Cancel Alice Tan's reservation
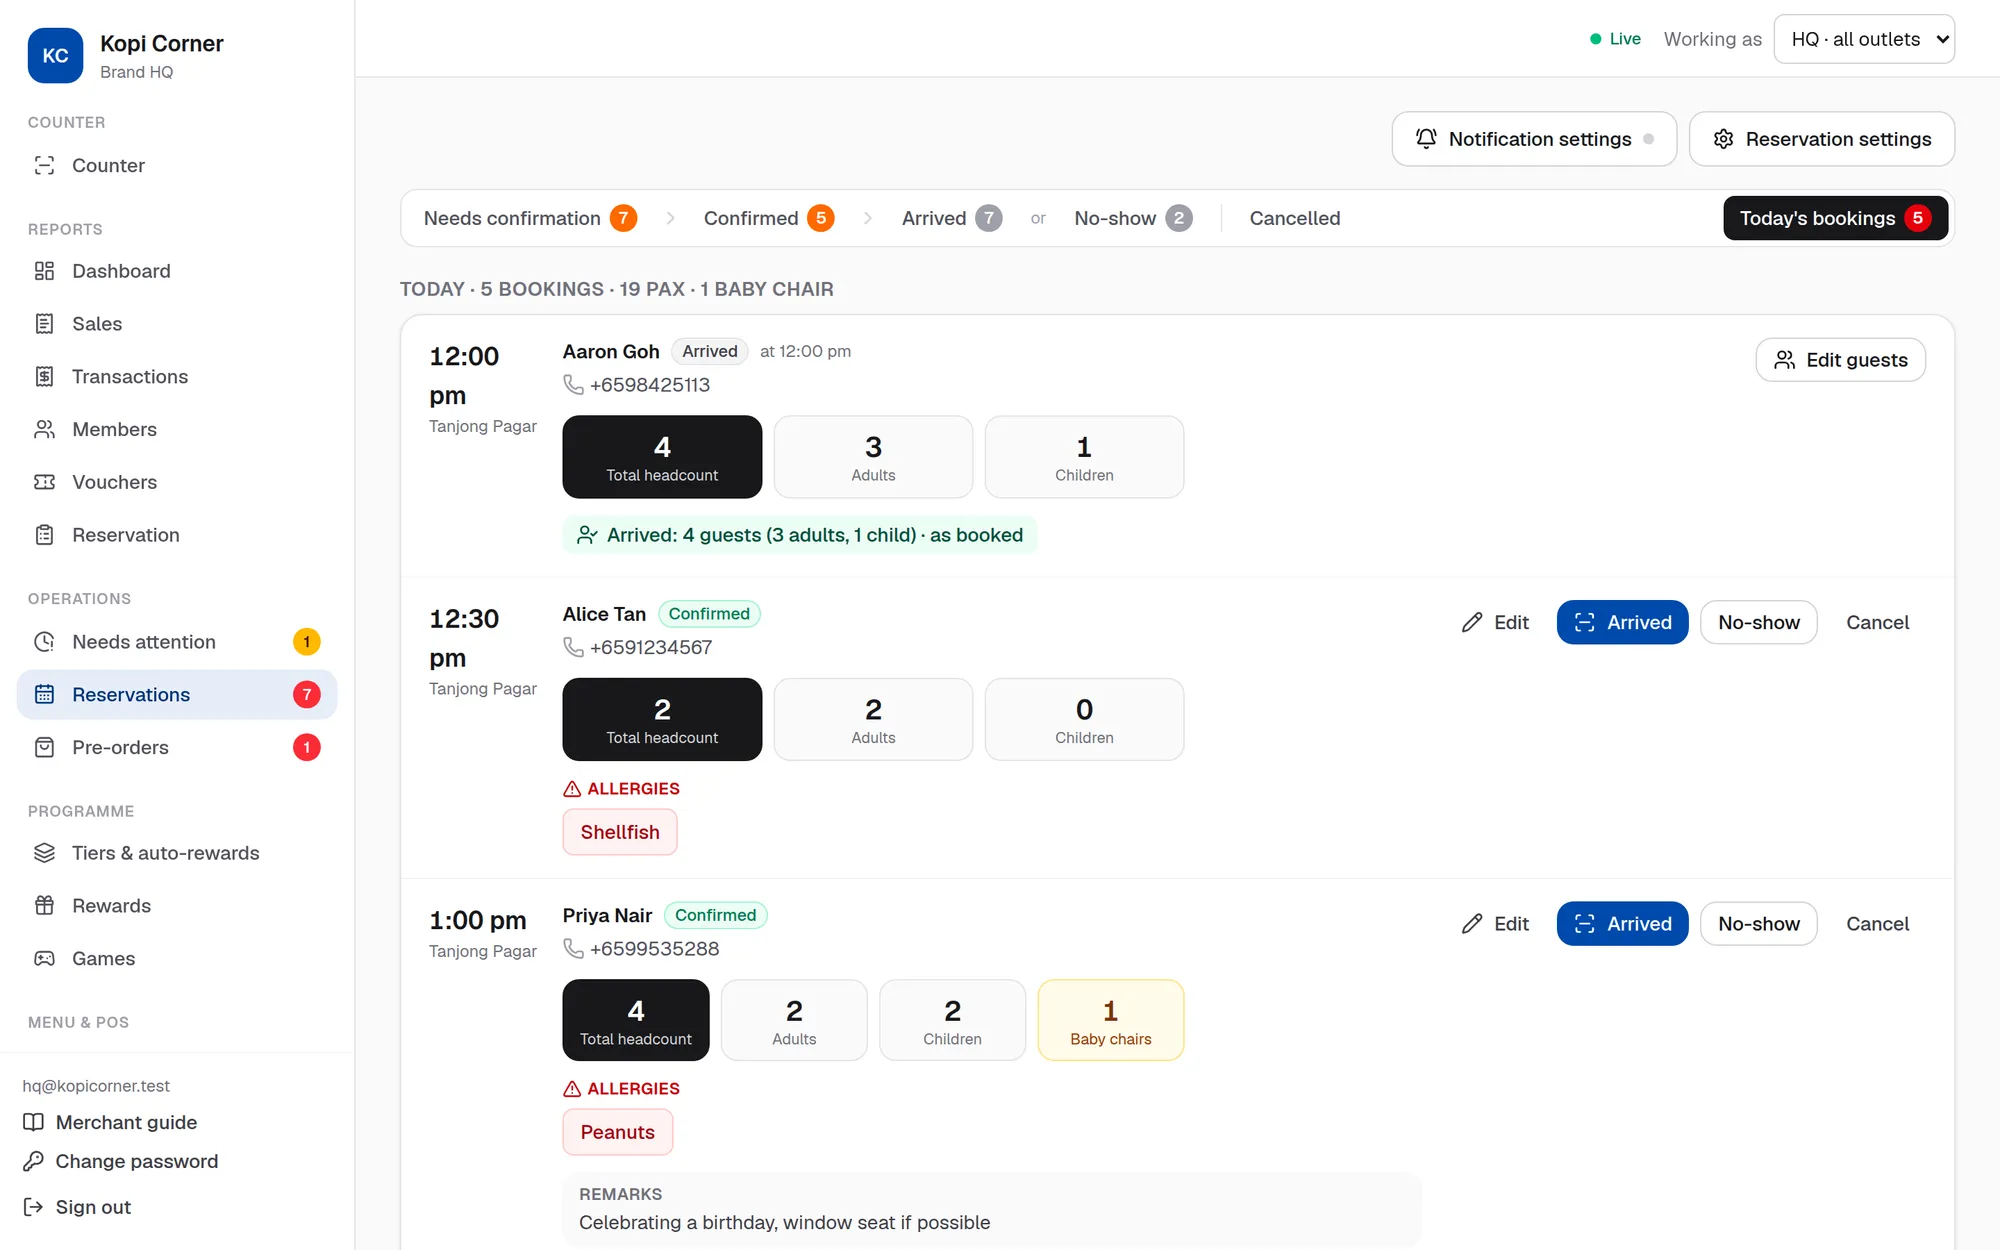The image size is (2000, 1250). click(1877, 622)
